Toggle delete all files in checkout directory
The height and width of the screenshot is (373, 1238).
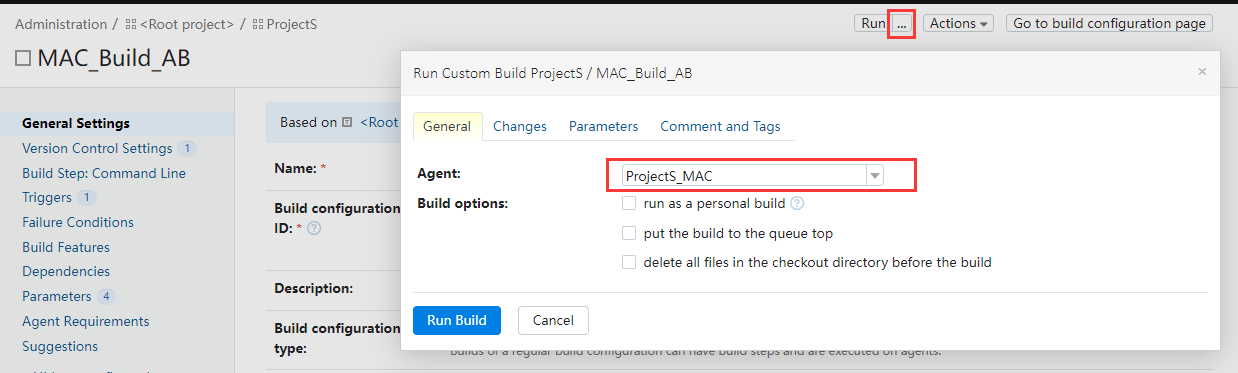(x=629, y=263)
